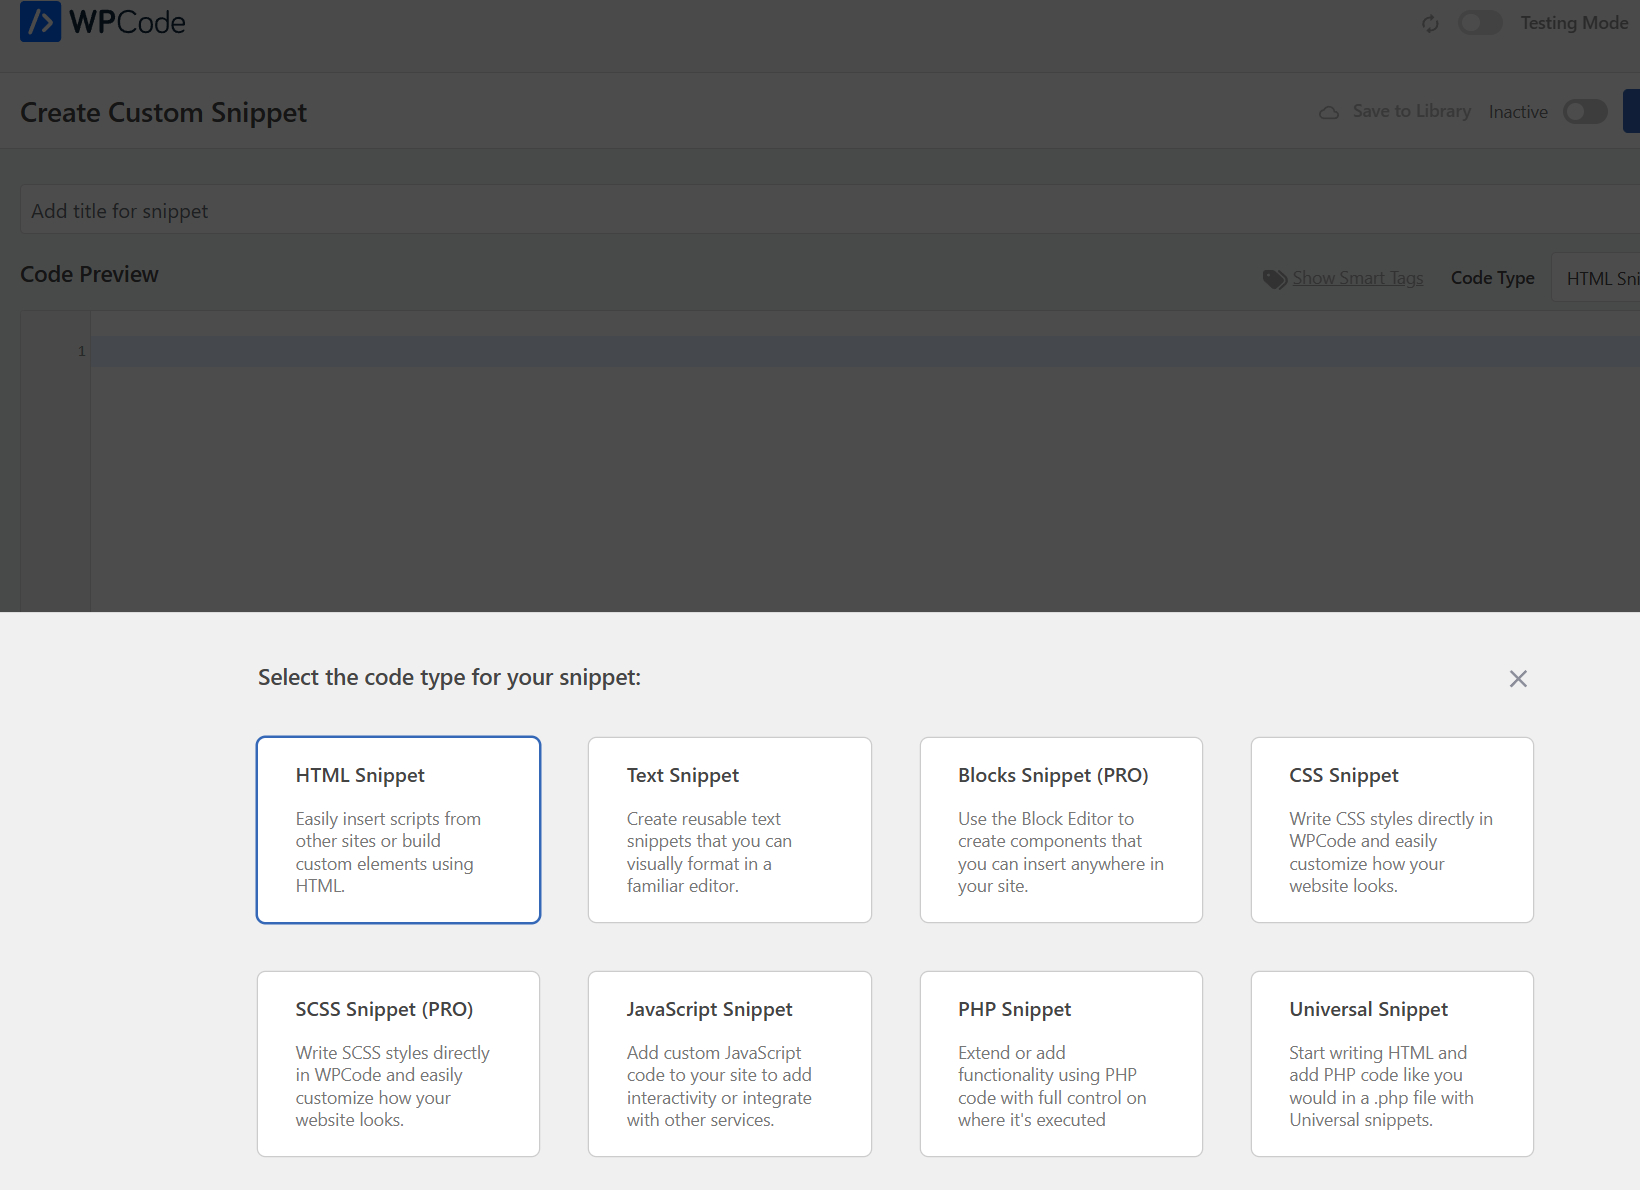The width and height of the screenshot is (1640, 1190).
Task: Click the cloud icon for Save to Library
Action: (x=1329, y=112)
